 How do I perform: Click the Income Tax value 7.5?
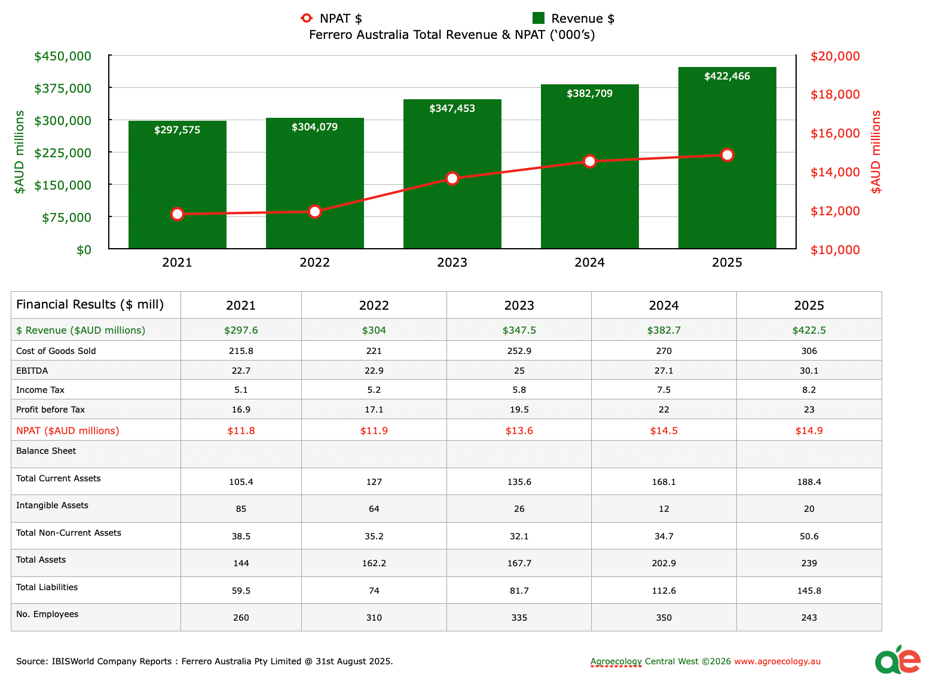tap(664, 390)
